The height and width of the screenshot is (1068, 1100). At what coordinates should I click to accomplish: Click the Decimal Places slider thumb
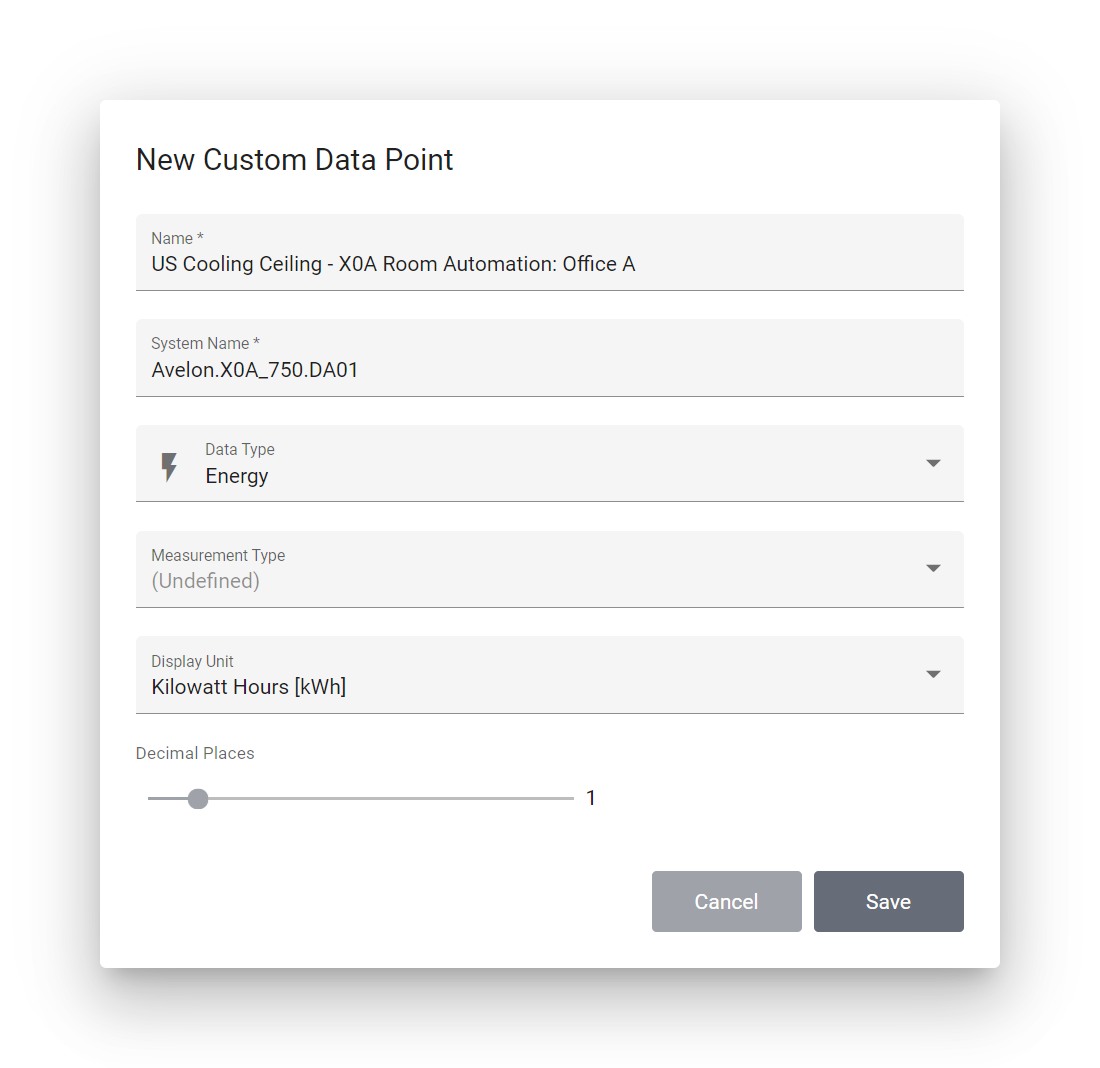(198, 799)
